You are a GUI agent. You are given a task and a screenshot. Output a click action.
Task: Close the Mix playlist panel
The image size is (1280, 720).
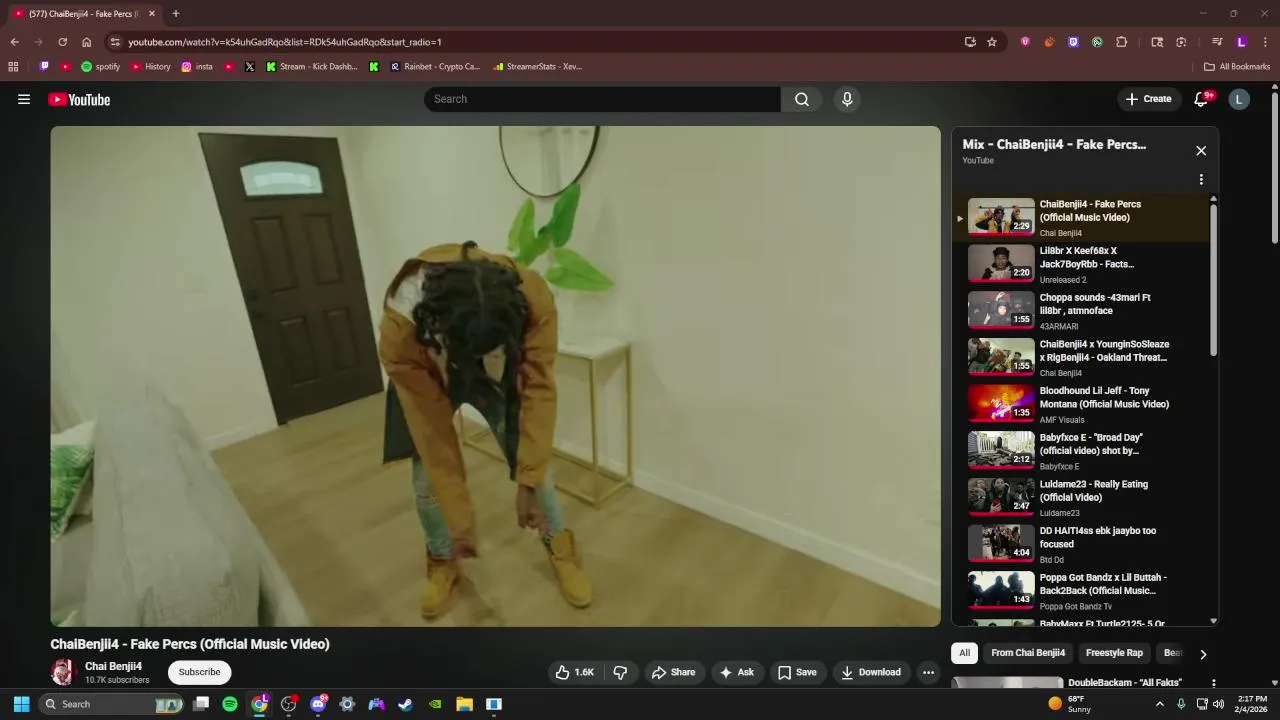pyautogui.click(x=1201, y=150)
